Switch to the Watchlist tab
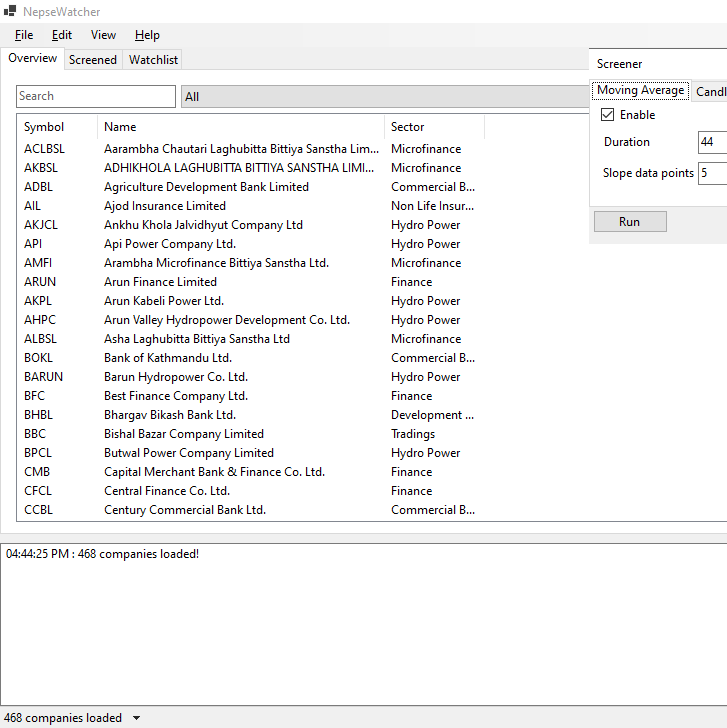Viewport: 727px width, 728px height. 153,60
